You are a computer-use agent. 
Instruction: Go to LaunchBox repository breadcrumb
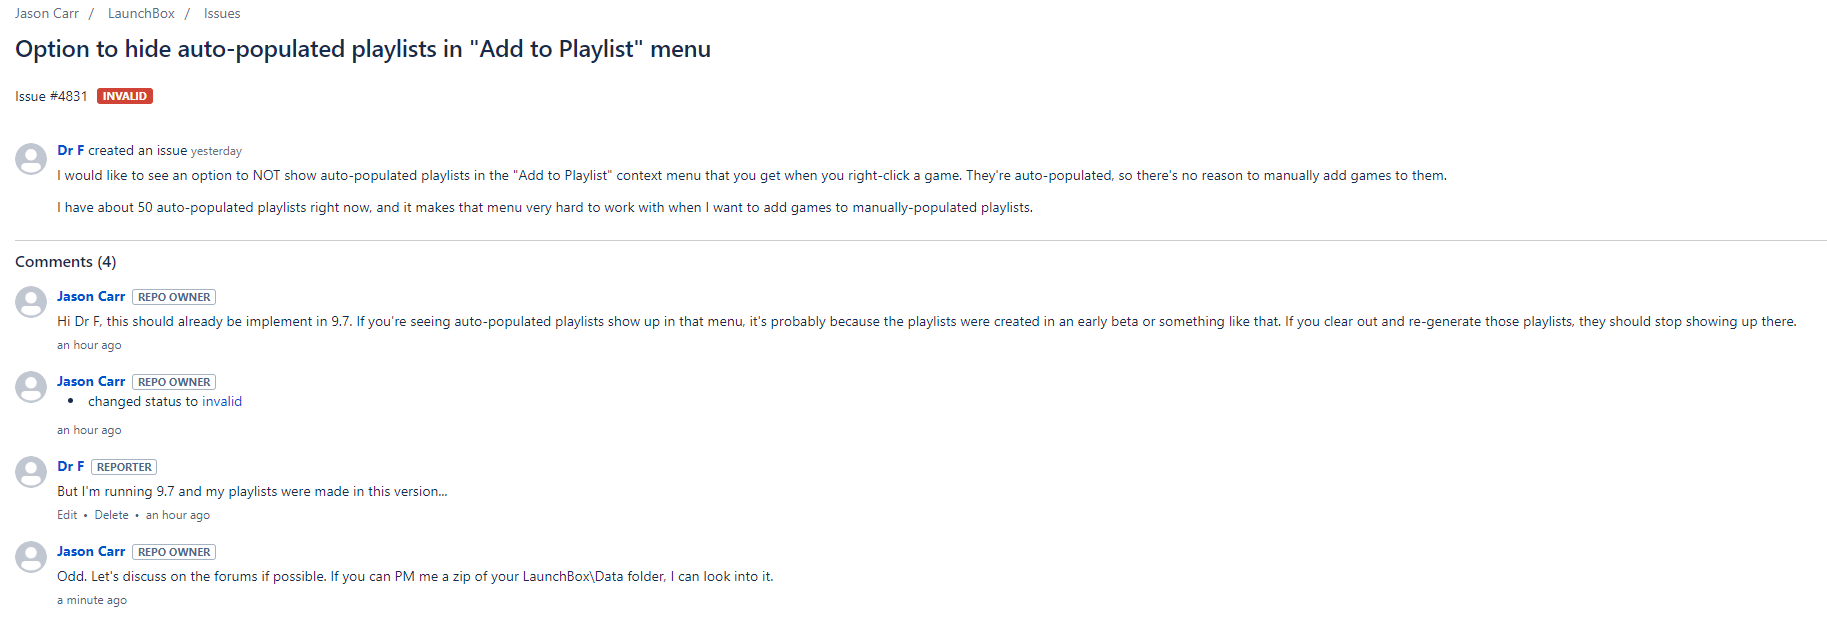[141, 13]
